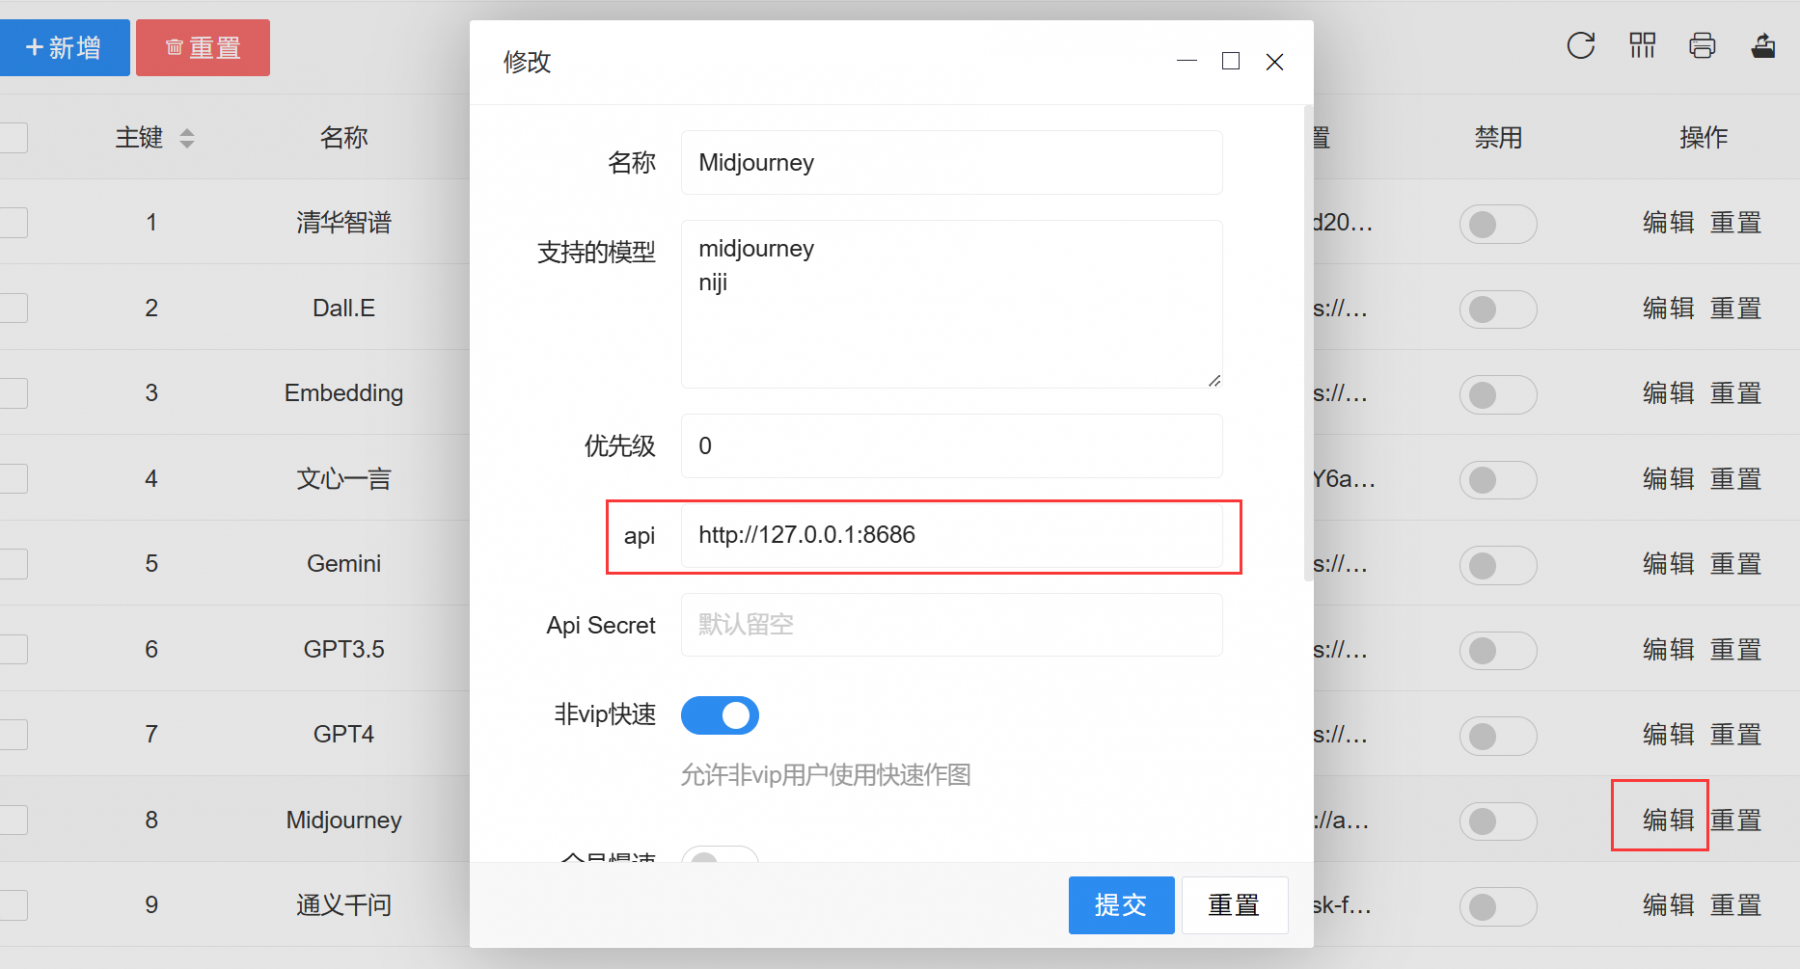Toggle the disable switch for 通义千问 row
This screenshot has width=1800, height=969.
point(1497,907)
